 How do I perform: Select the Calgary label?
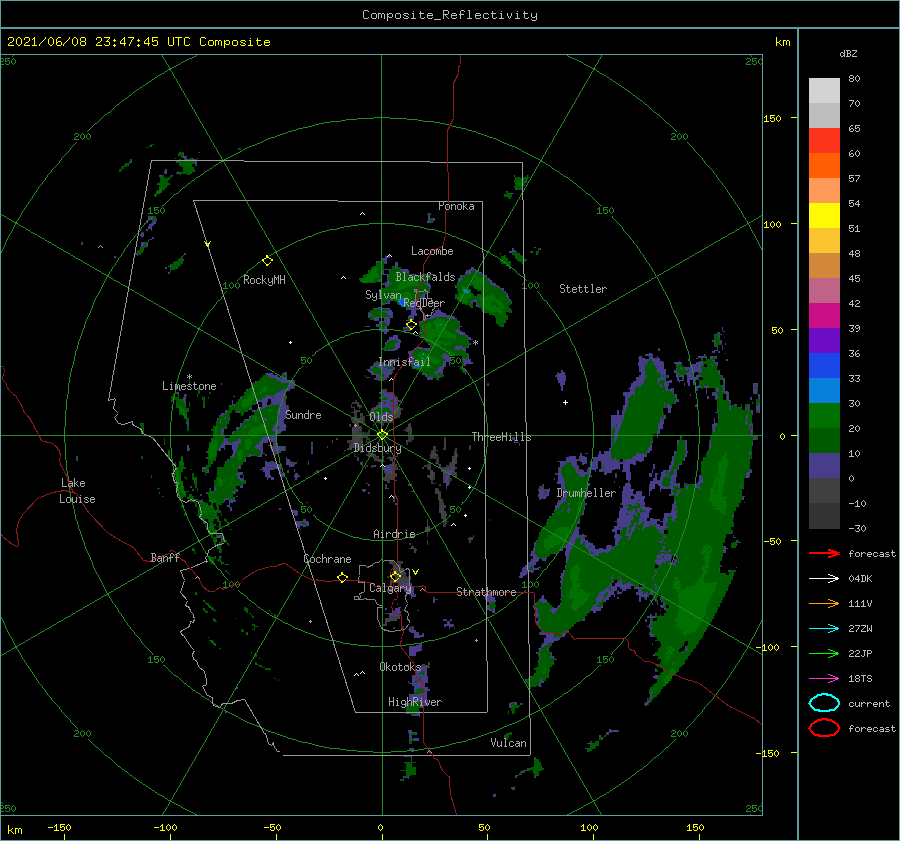click(390, 588)
